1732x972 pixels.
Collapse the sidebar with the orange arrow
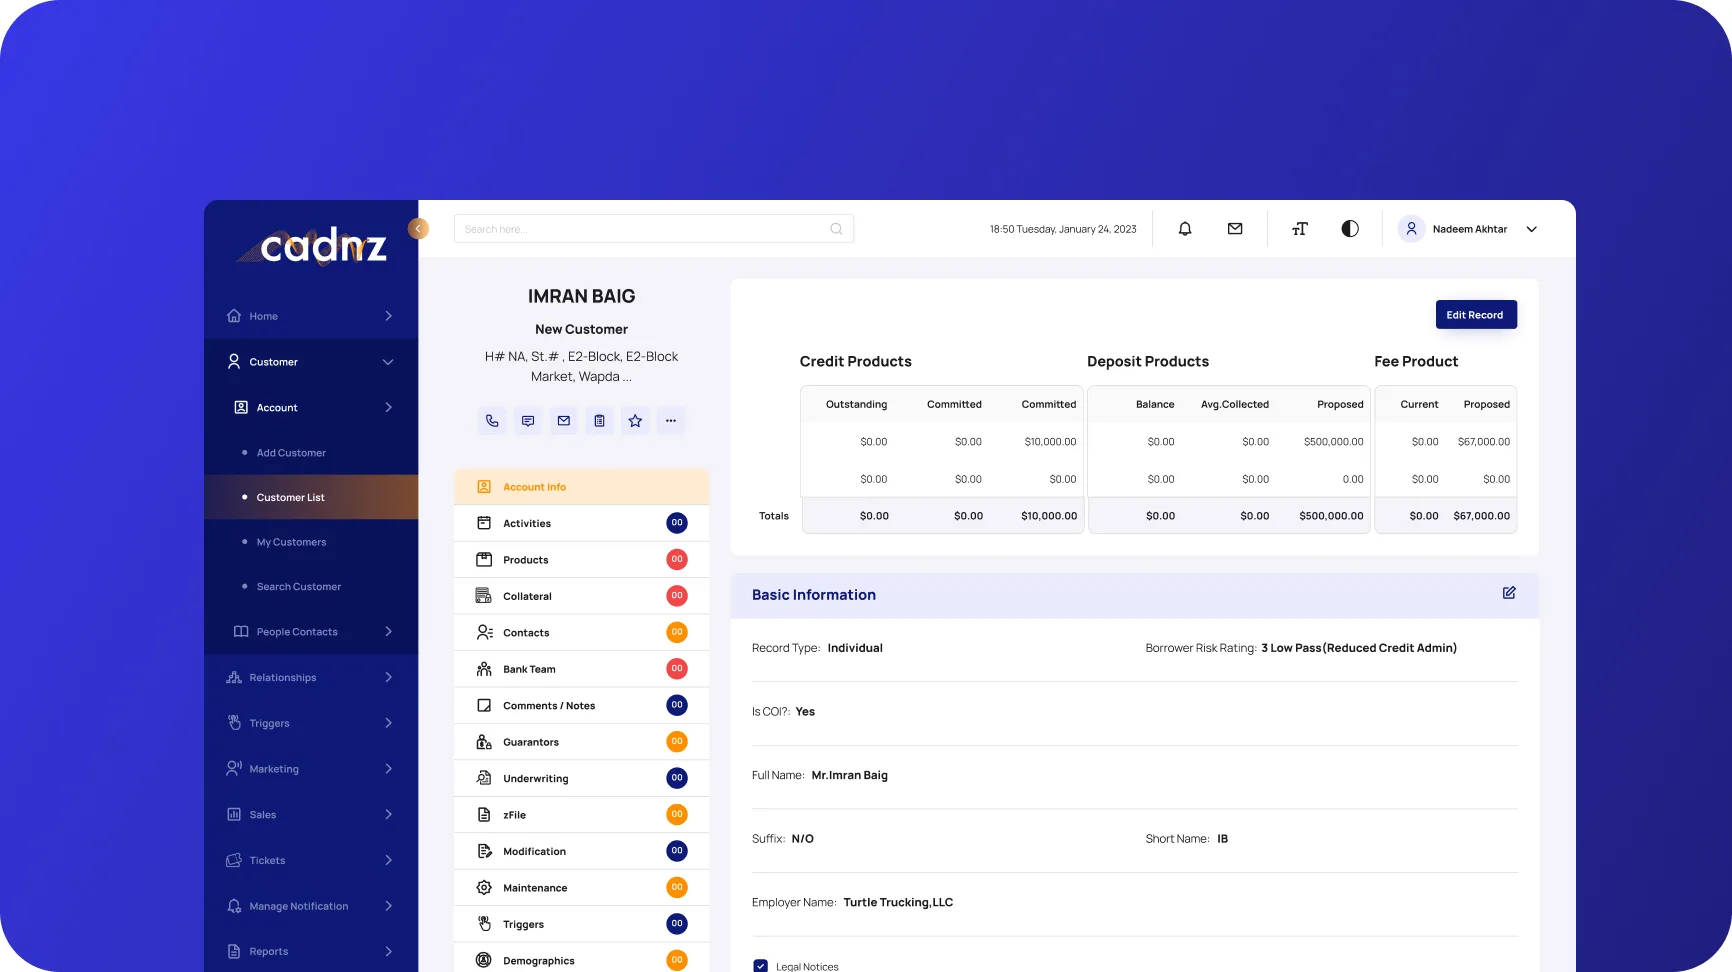tap(418, 229)
